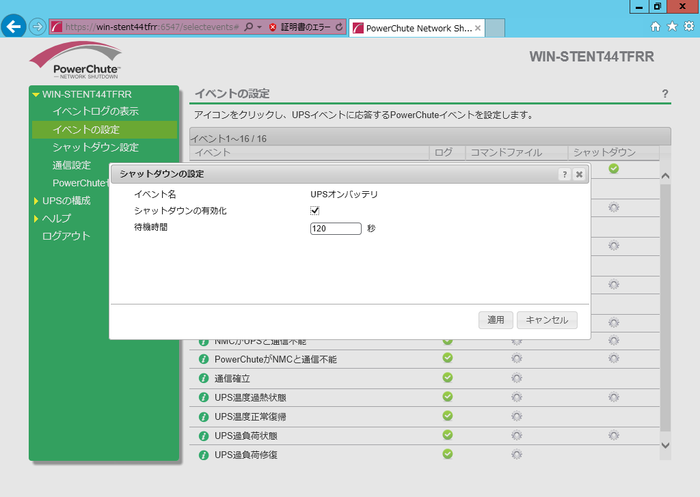Screen dimensions: 700x497
Task: Open shutdown gear for UPS過負荷状態
Action: [614, 435]
